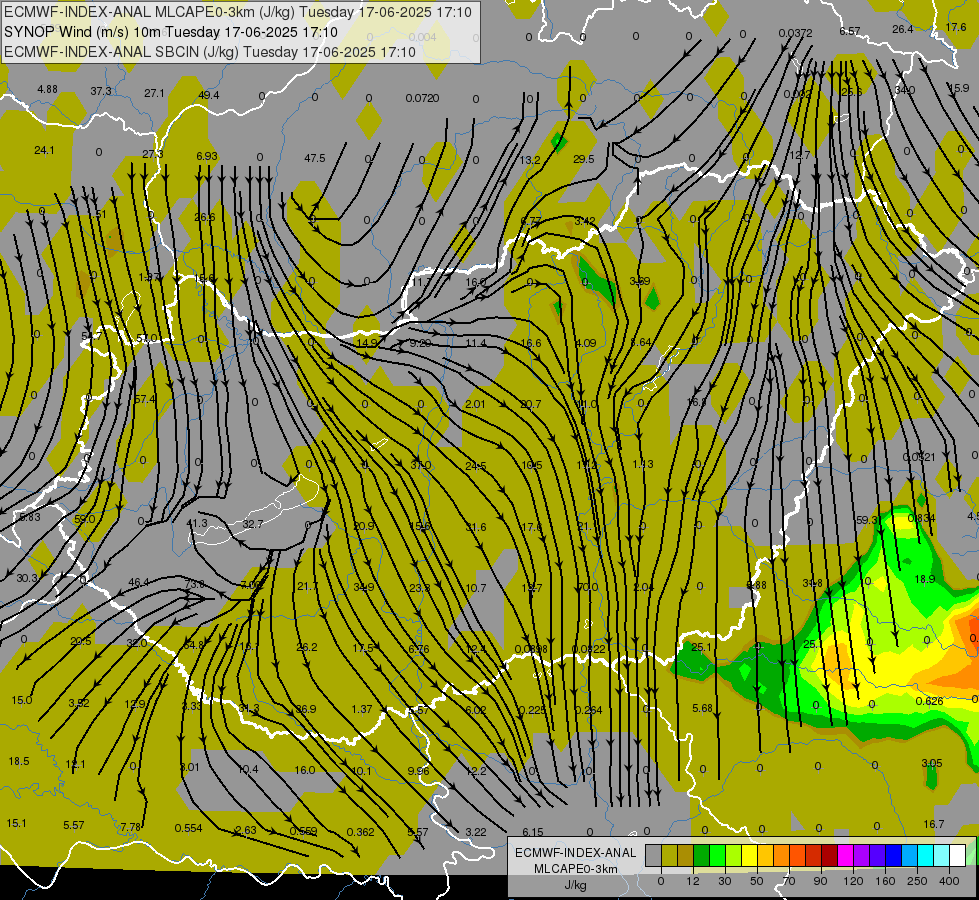Screen dimensions: 979x900
Task: Click the map value 3.05
Action: click(x=932, y=763)
